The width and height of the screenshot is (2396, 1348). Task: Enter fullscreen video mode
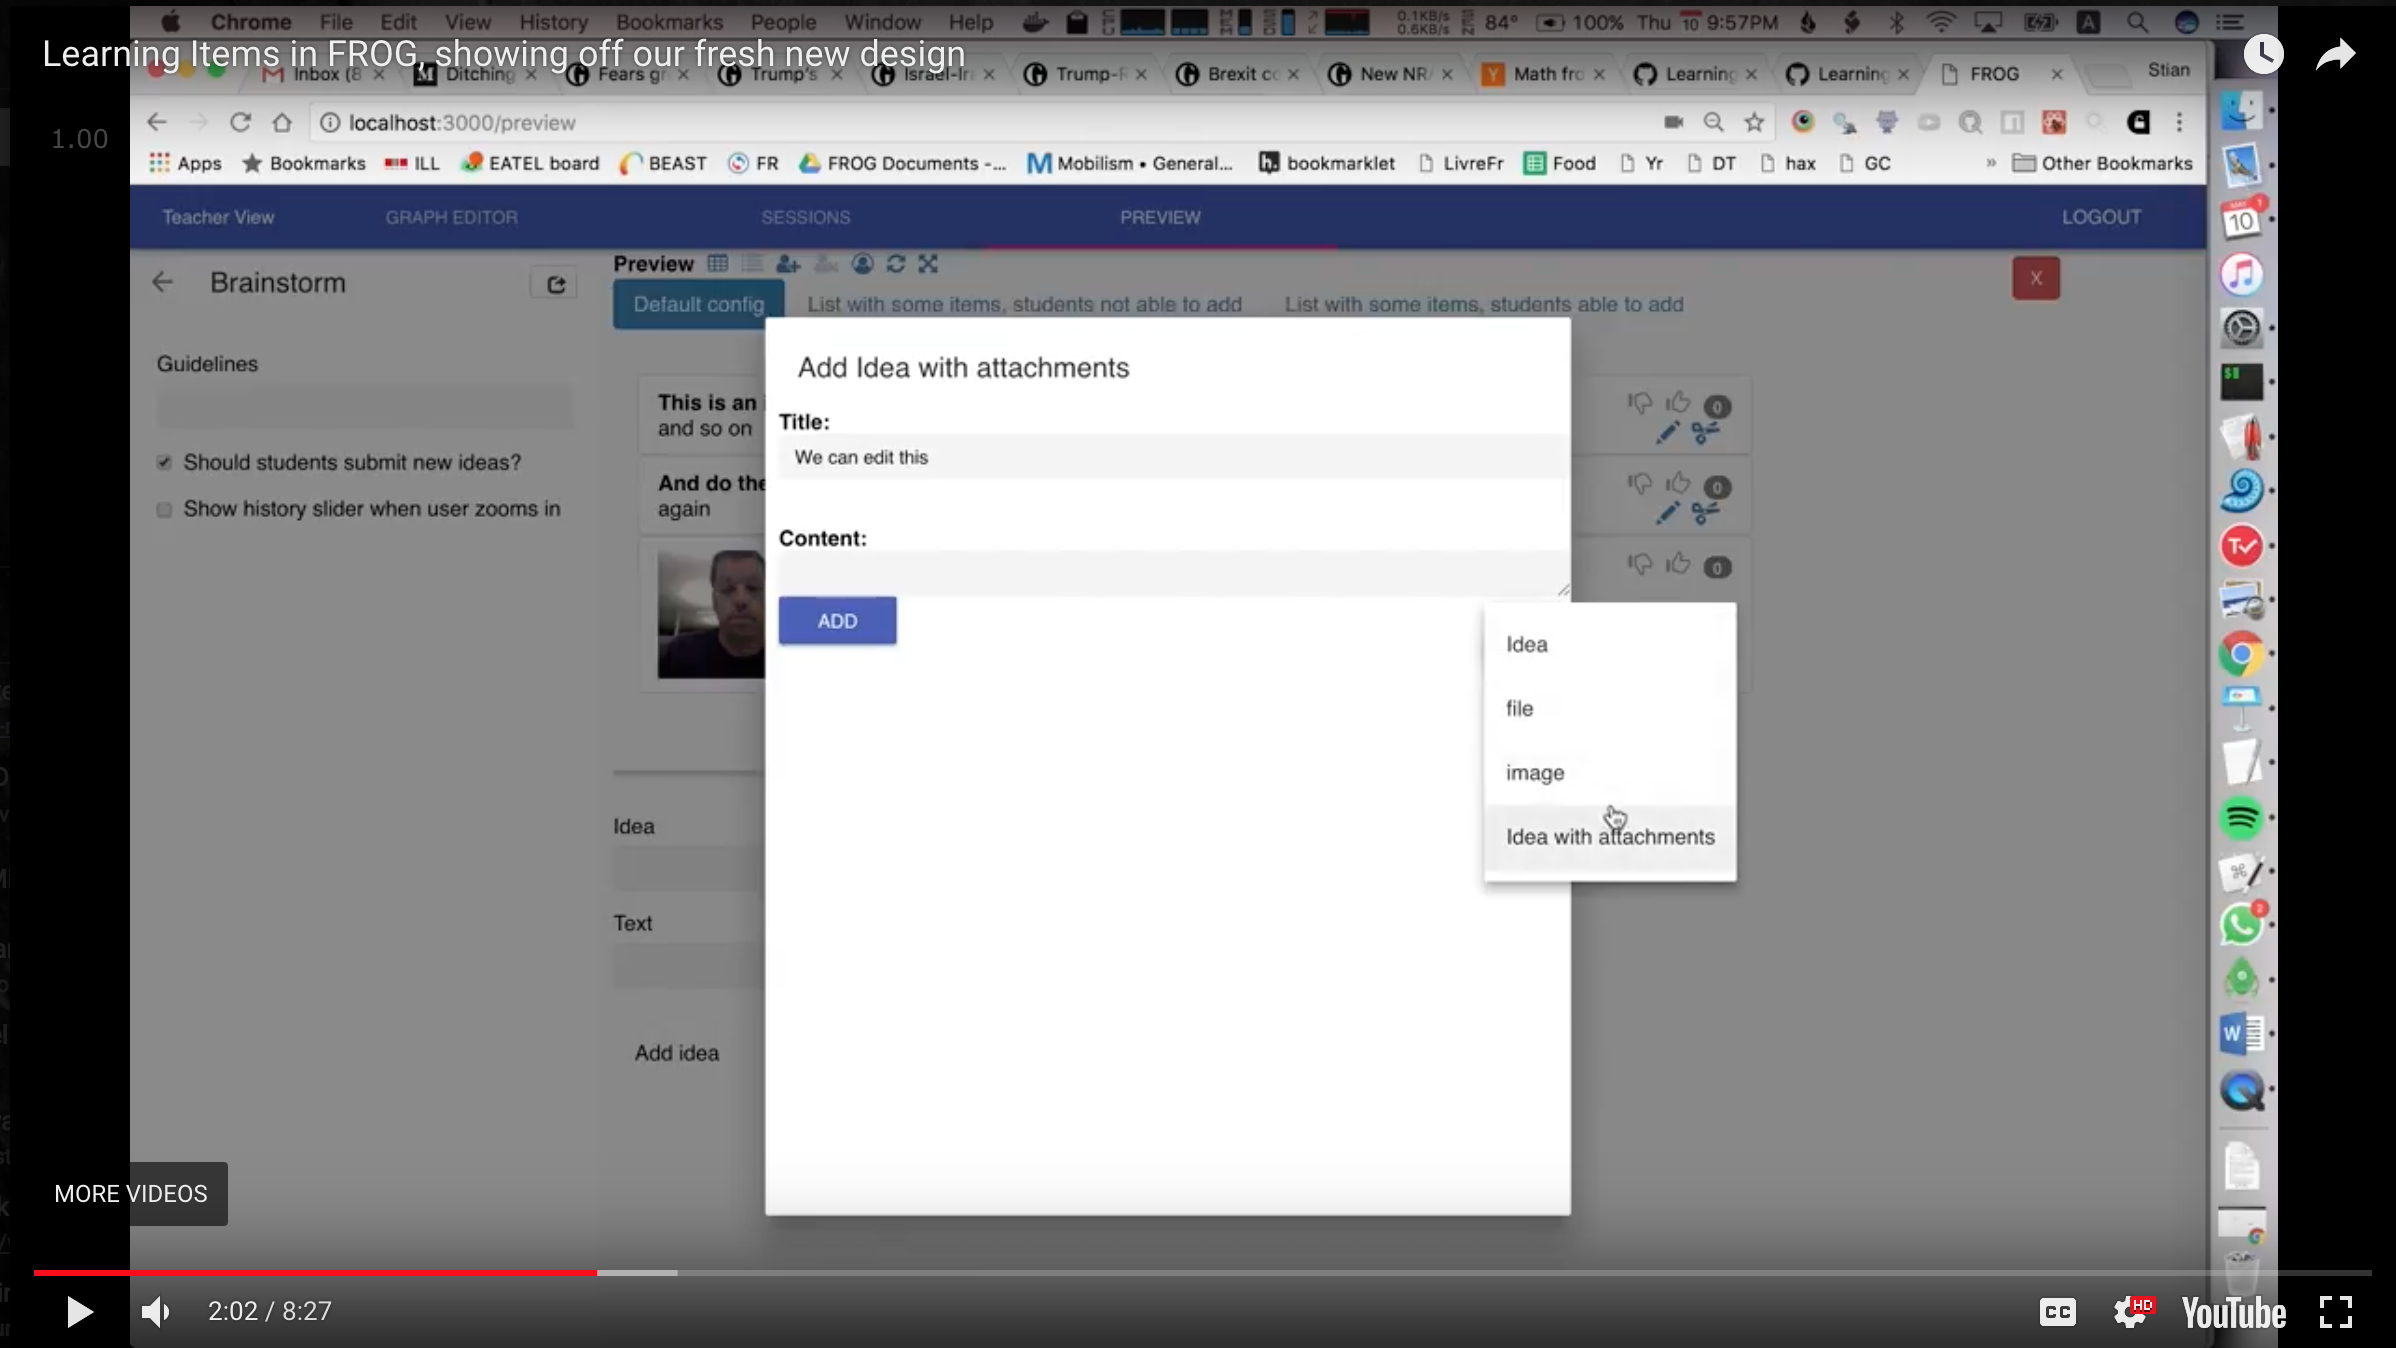point(2335,1312)
